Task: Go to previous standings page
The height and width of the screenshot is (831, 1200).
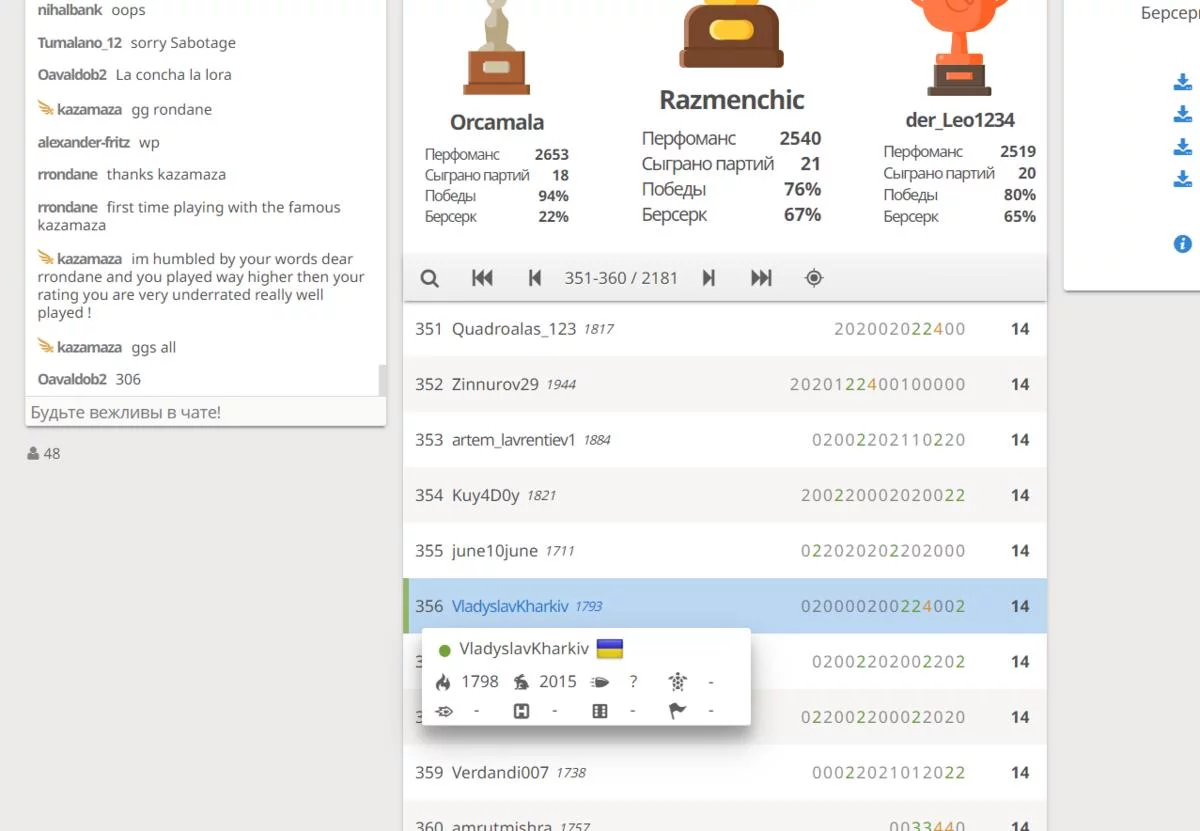Action: [535, 279]
